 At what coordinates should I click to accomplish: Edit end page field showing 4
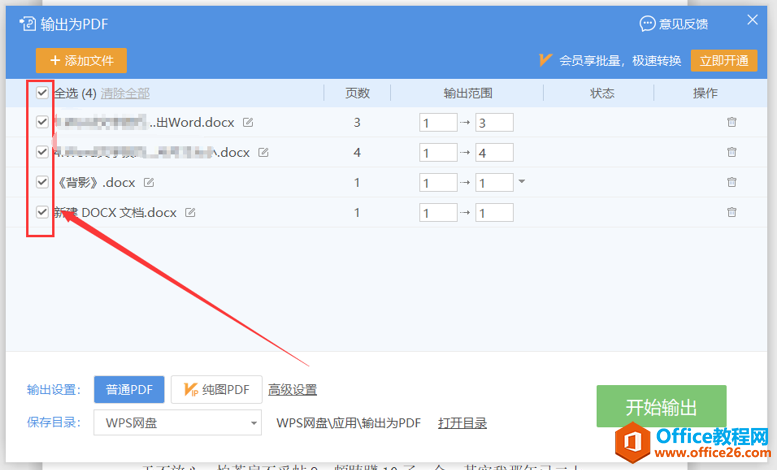(x=494, y=153)
